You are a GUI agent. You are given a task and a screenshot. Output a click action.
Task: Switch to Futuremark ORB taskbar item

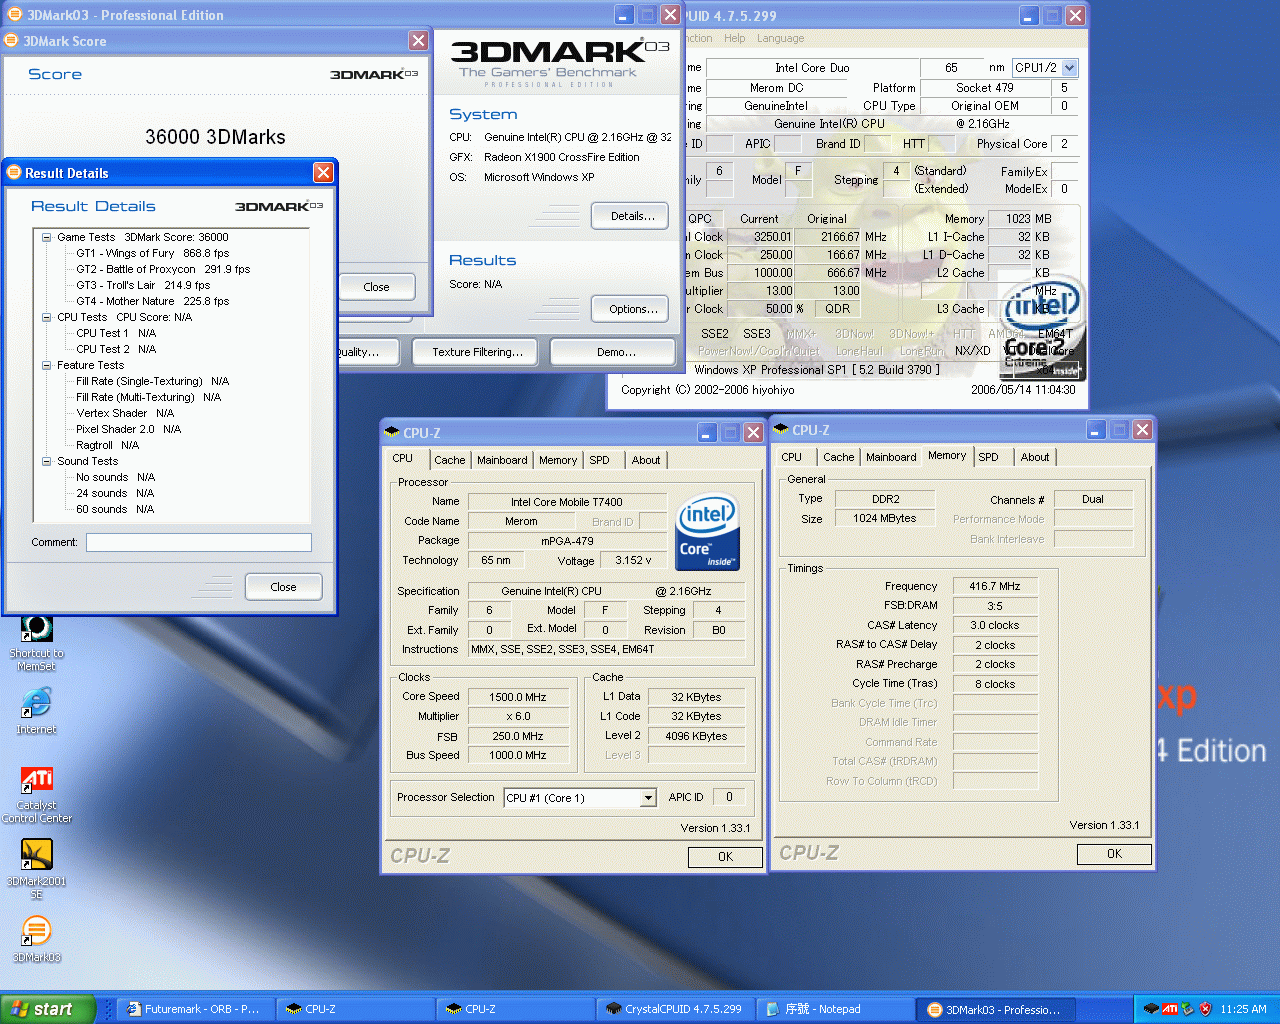pos(194,1009)
